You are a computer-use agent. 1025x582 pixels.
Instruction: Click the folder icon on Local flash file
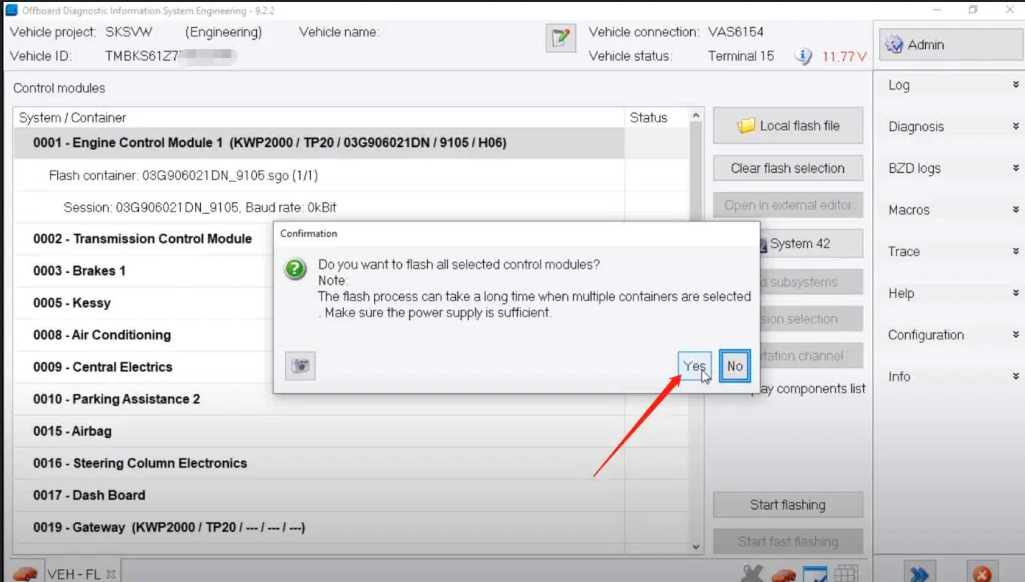(746, 125)
